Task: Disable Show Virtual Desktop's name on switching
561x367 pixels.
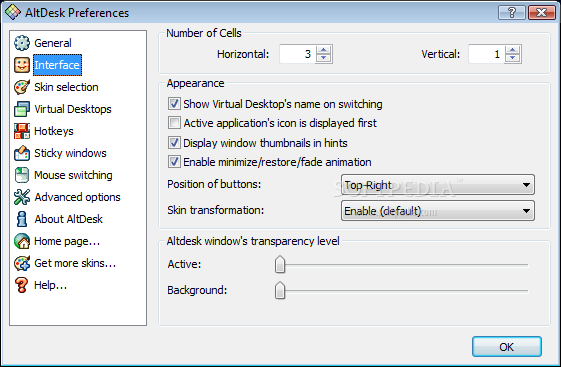Action: pyautogui.click(x=174, y=104)
